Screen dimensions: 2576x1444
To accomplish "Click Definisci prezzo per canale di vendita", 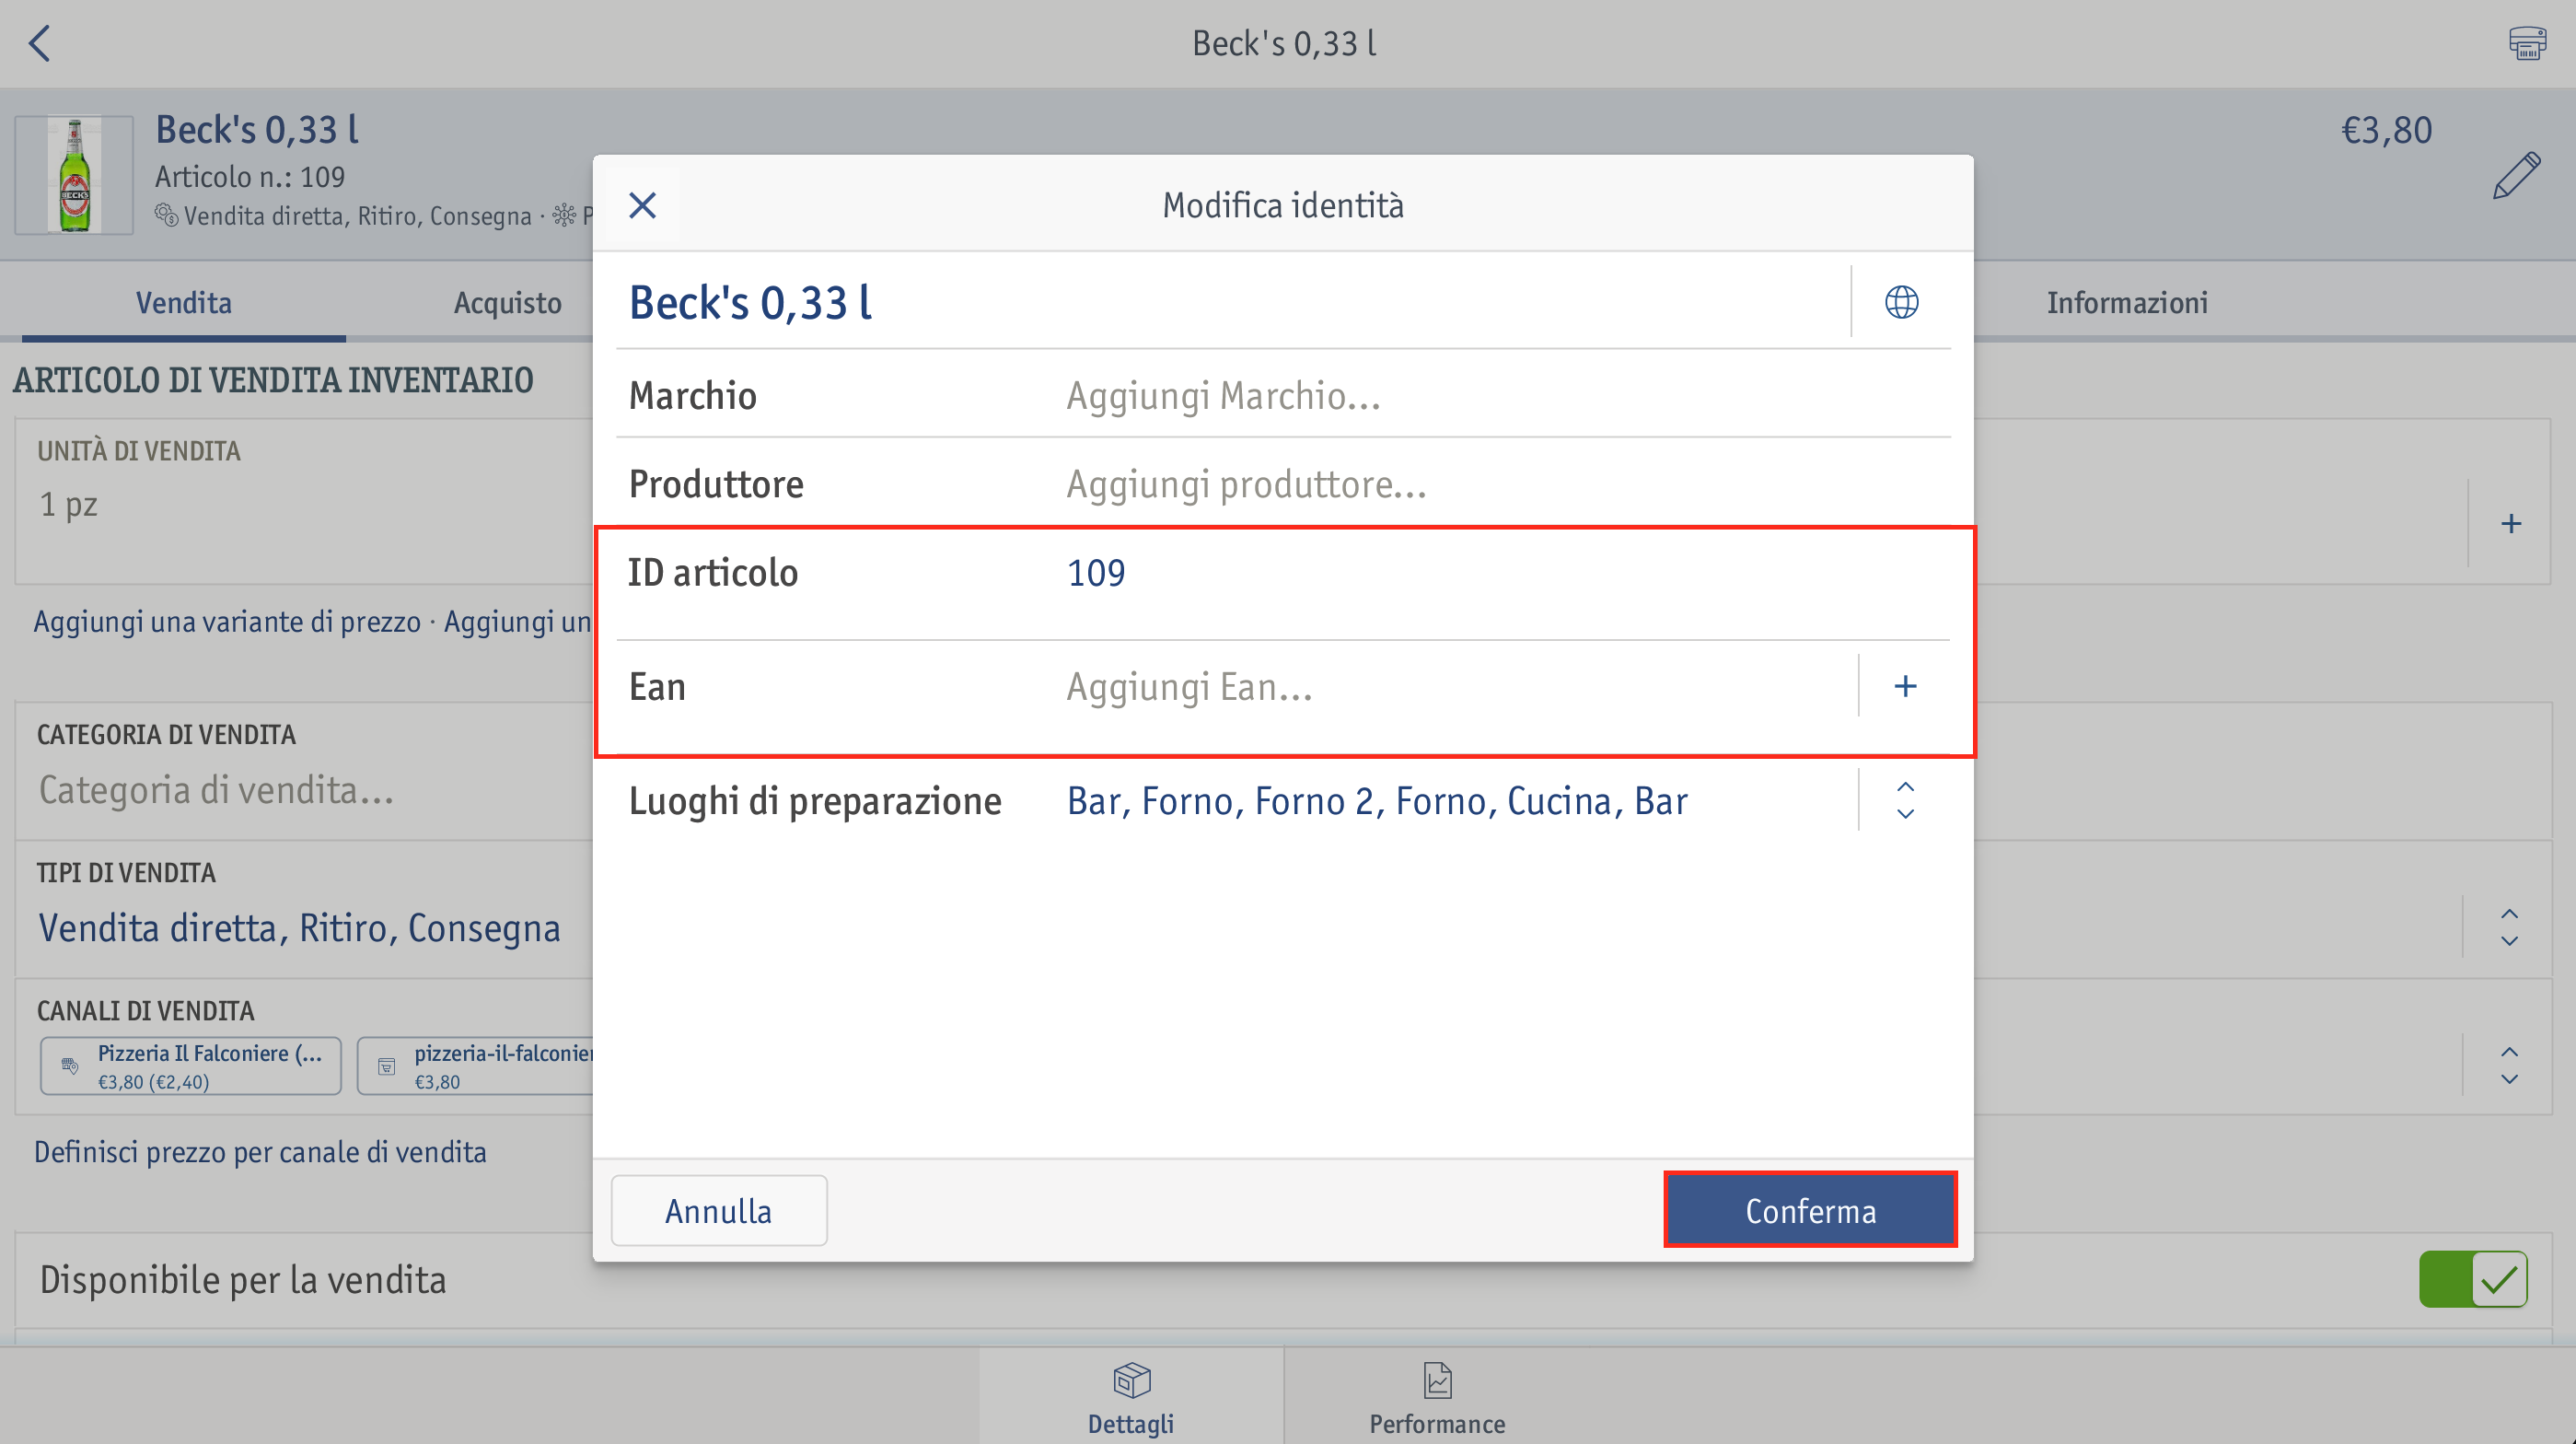I will (x=260, y=1152).
